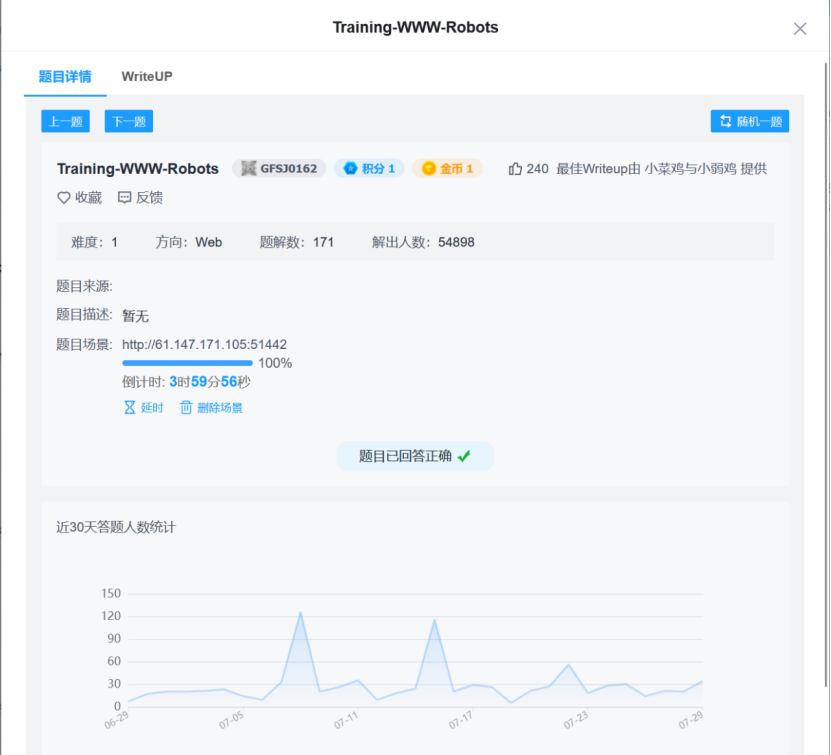Close the Training-WWW-Robots dialog

click(x=800, y=29)
